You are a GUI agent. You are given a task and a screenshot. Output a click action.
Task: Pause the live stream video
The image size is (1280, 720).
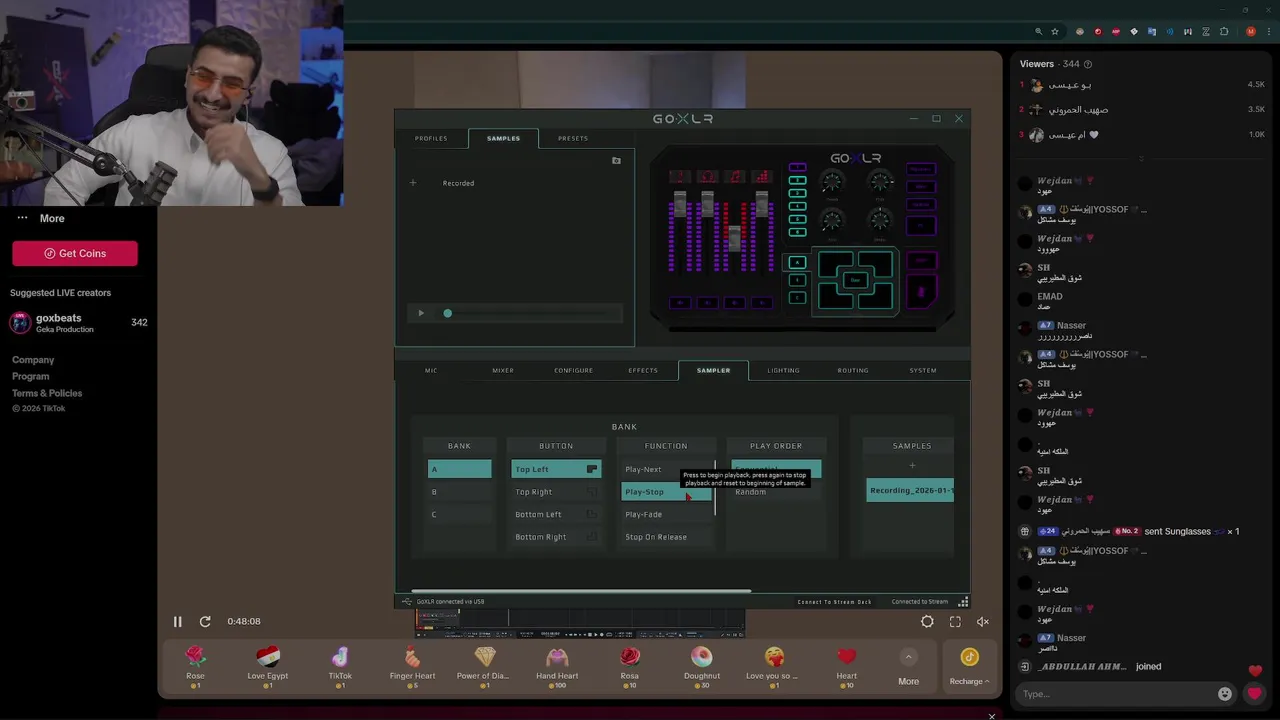[177, 622]
